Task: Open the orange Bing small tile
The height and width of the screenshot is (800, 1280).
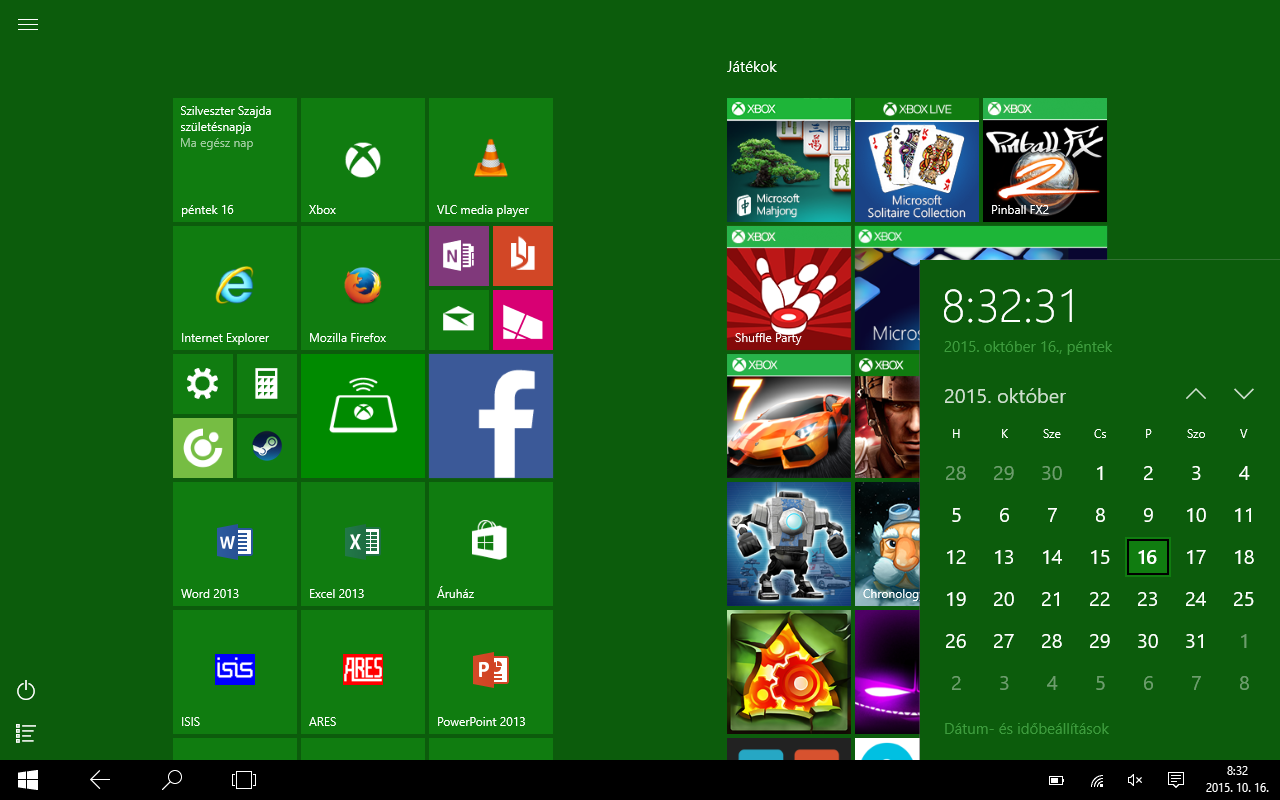Action: click(x=523, y=256)
